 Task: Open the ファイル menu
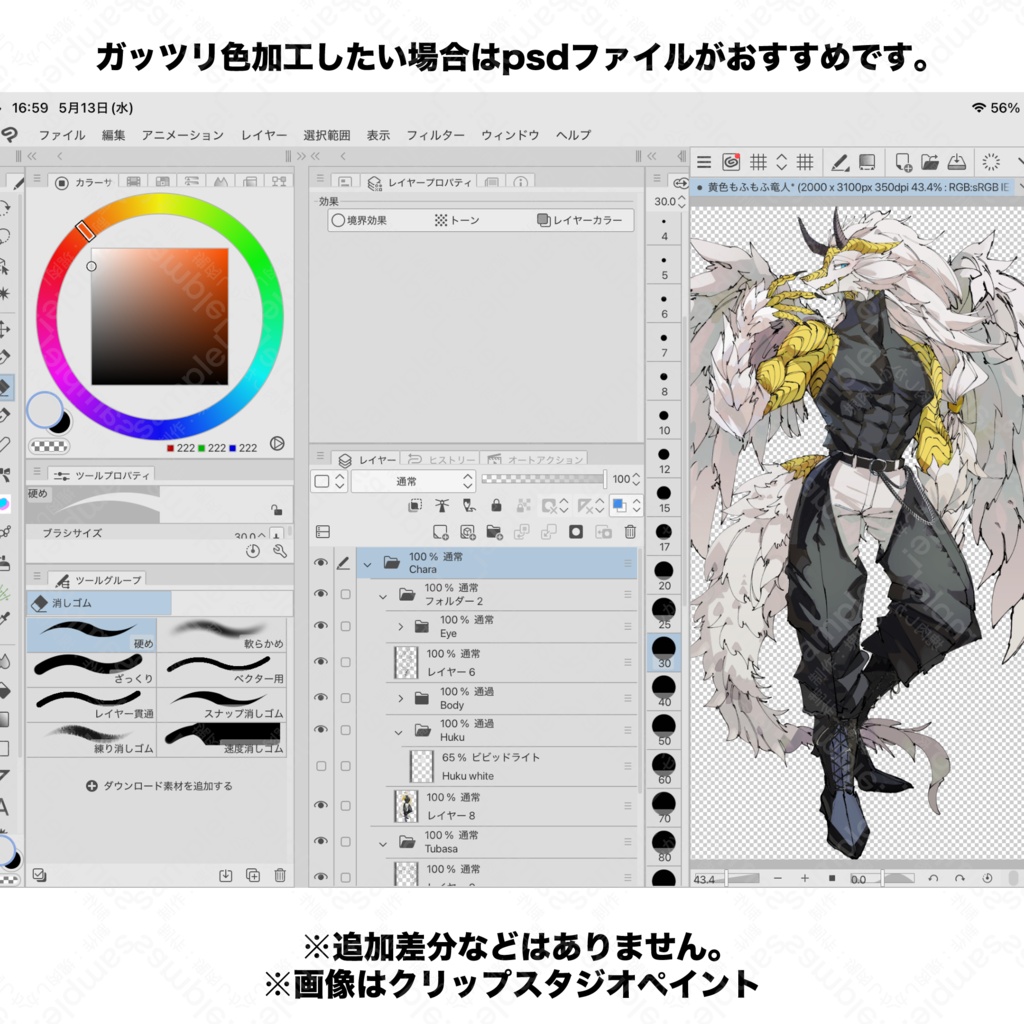pyautogui.click(x=62, y=135)
